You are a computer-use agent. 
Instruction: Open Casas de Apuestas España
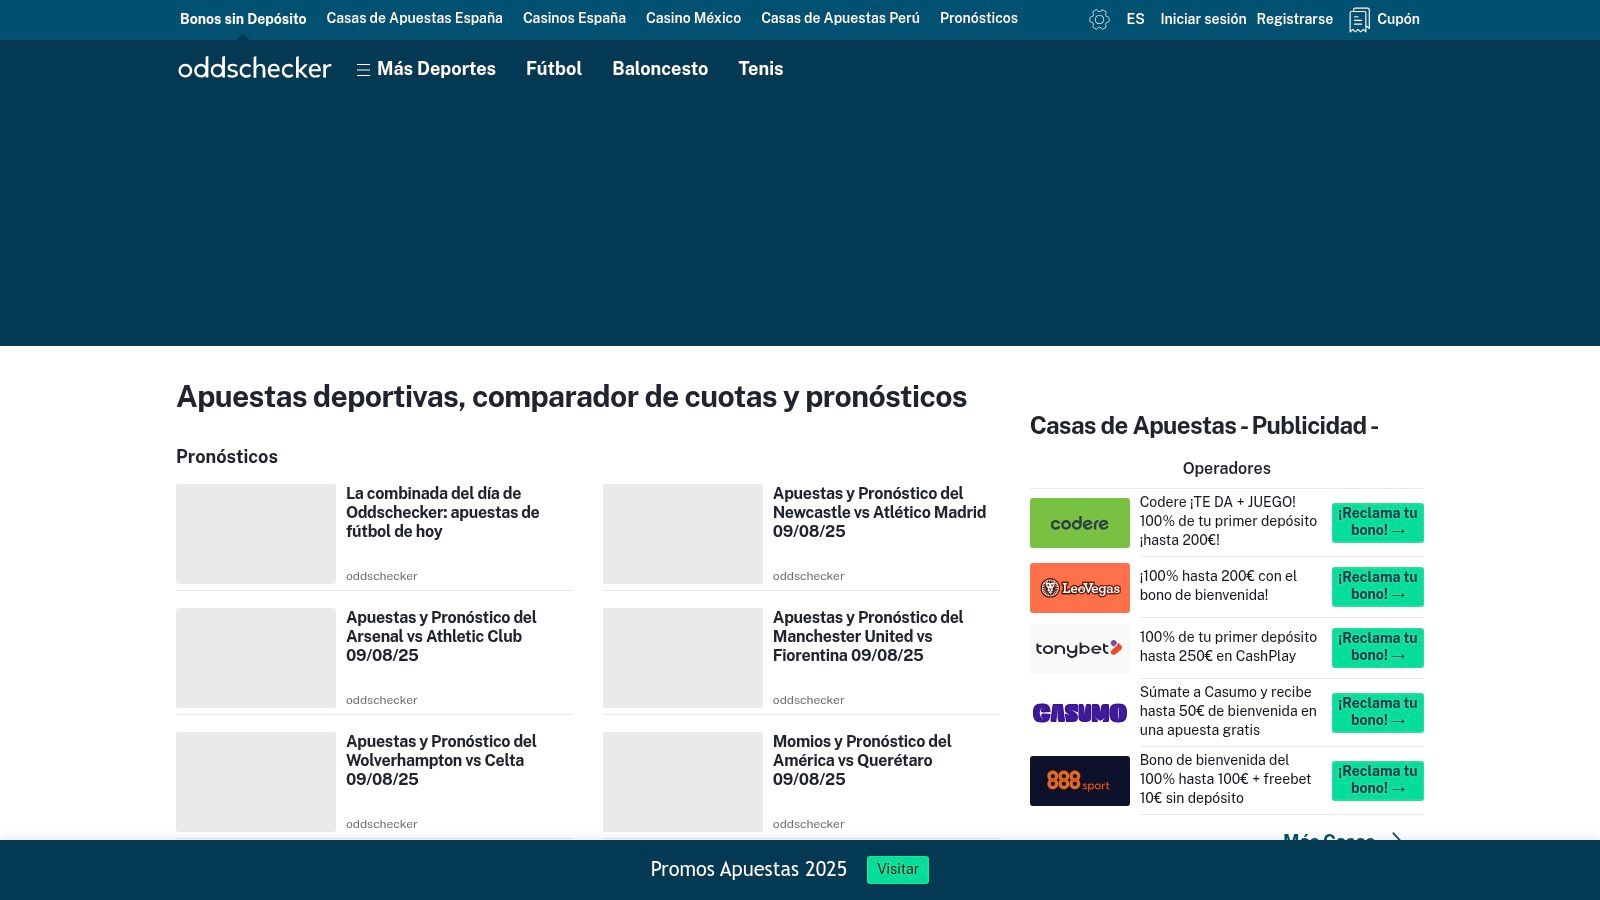(x=414, y=18)
